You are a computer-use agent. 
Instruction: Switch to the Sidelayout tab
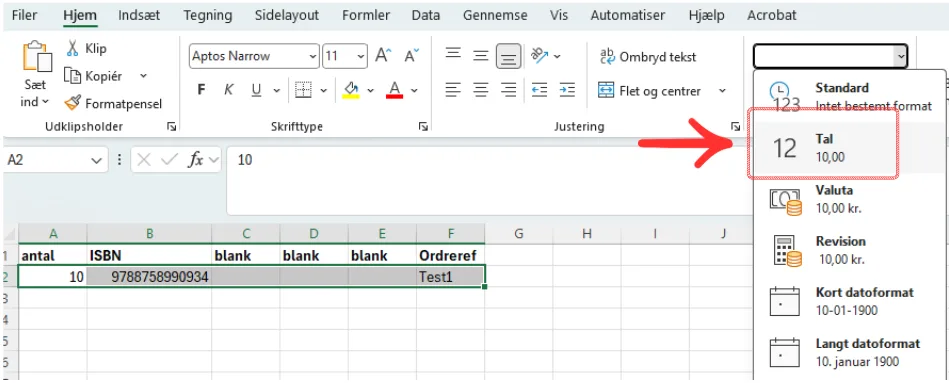click(x=287, y=15)
